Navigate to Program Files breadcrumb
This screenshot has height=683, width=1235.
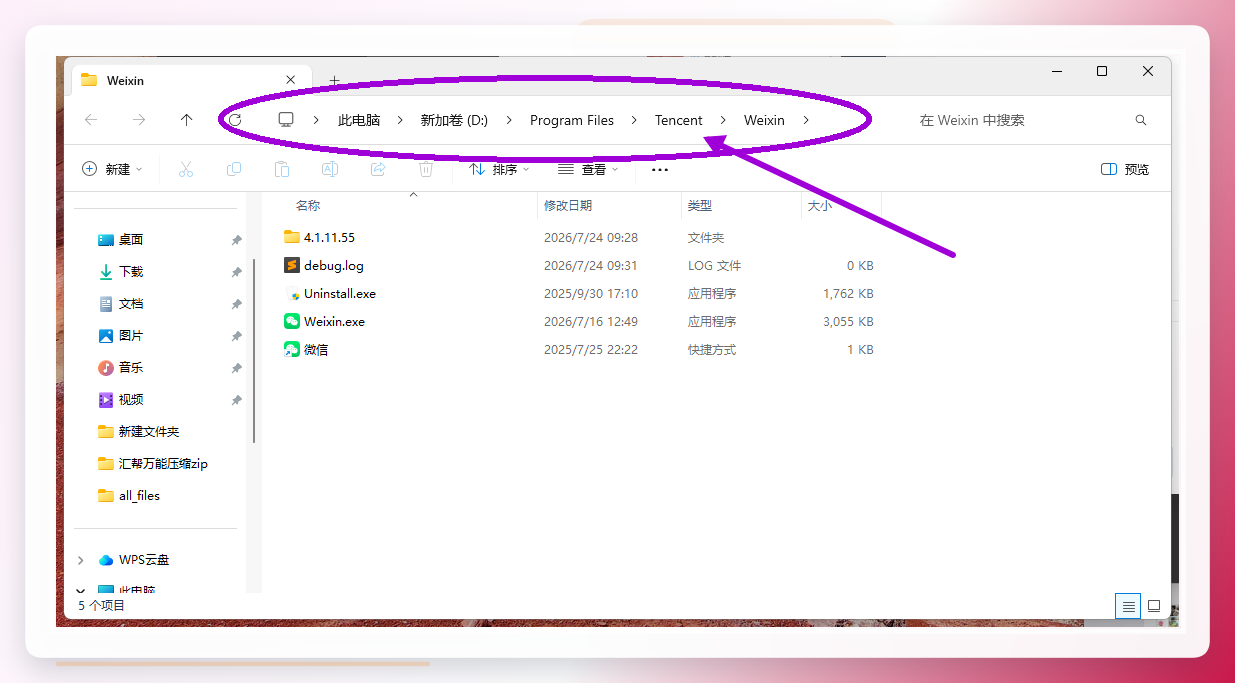572,120
